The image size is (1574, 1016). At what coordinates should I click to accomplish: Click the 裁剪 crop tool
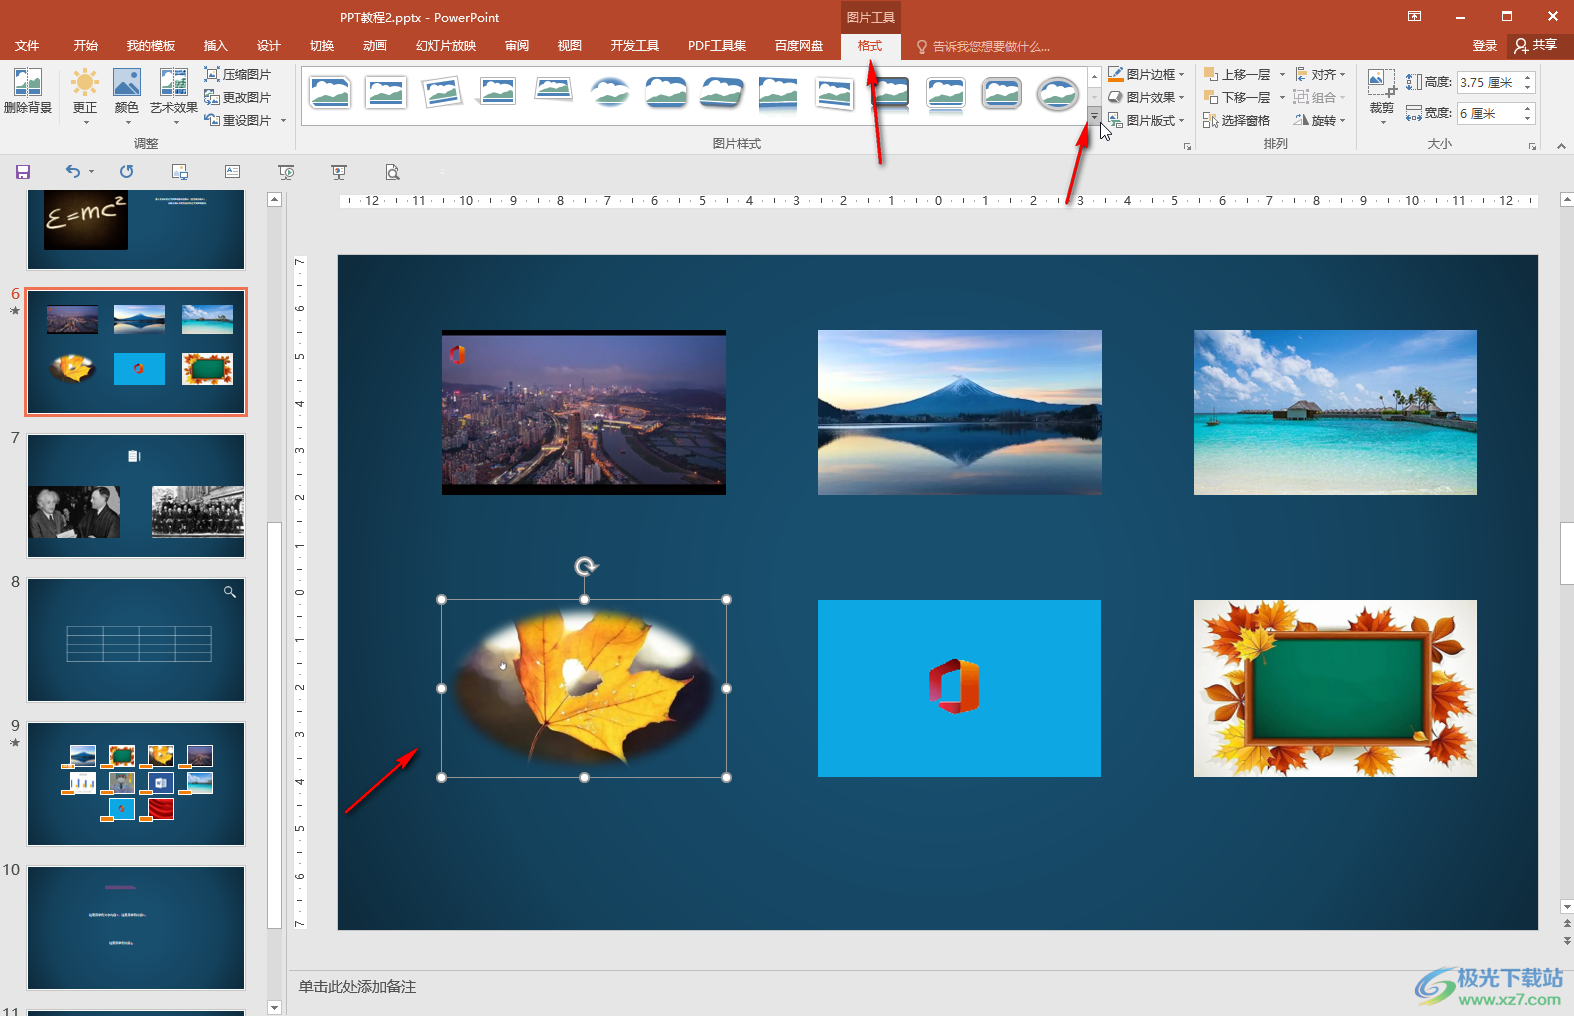[1381, 95]
